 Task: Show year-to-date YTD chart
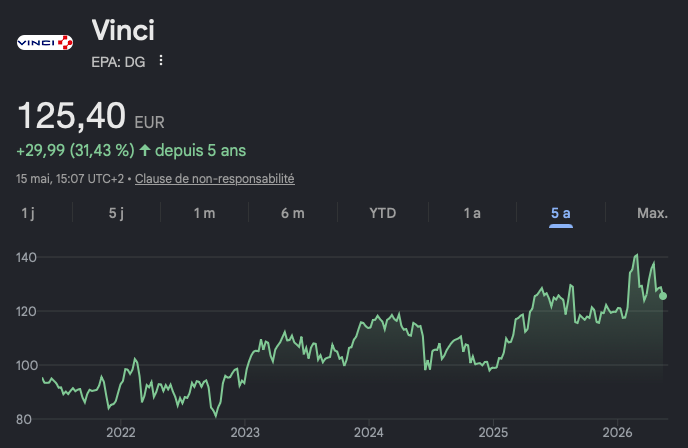coord(383,213)
